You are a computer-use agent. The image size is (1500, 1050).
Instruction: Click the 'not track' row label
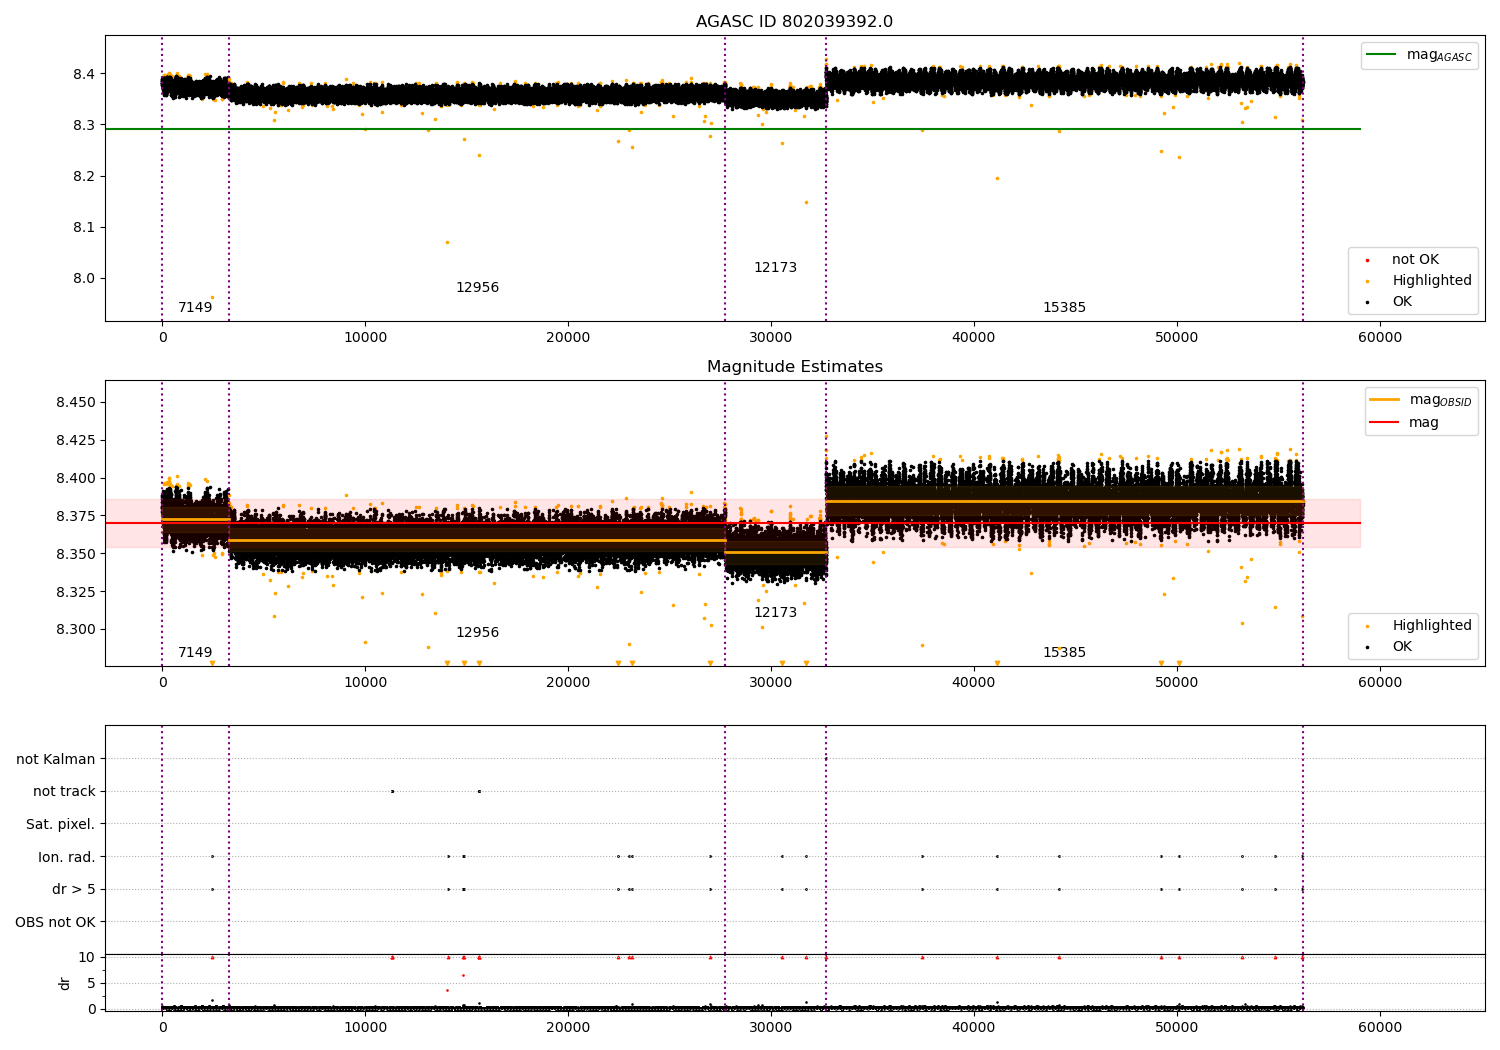[x=64, y=792]
